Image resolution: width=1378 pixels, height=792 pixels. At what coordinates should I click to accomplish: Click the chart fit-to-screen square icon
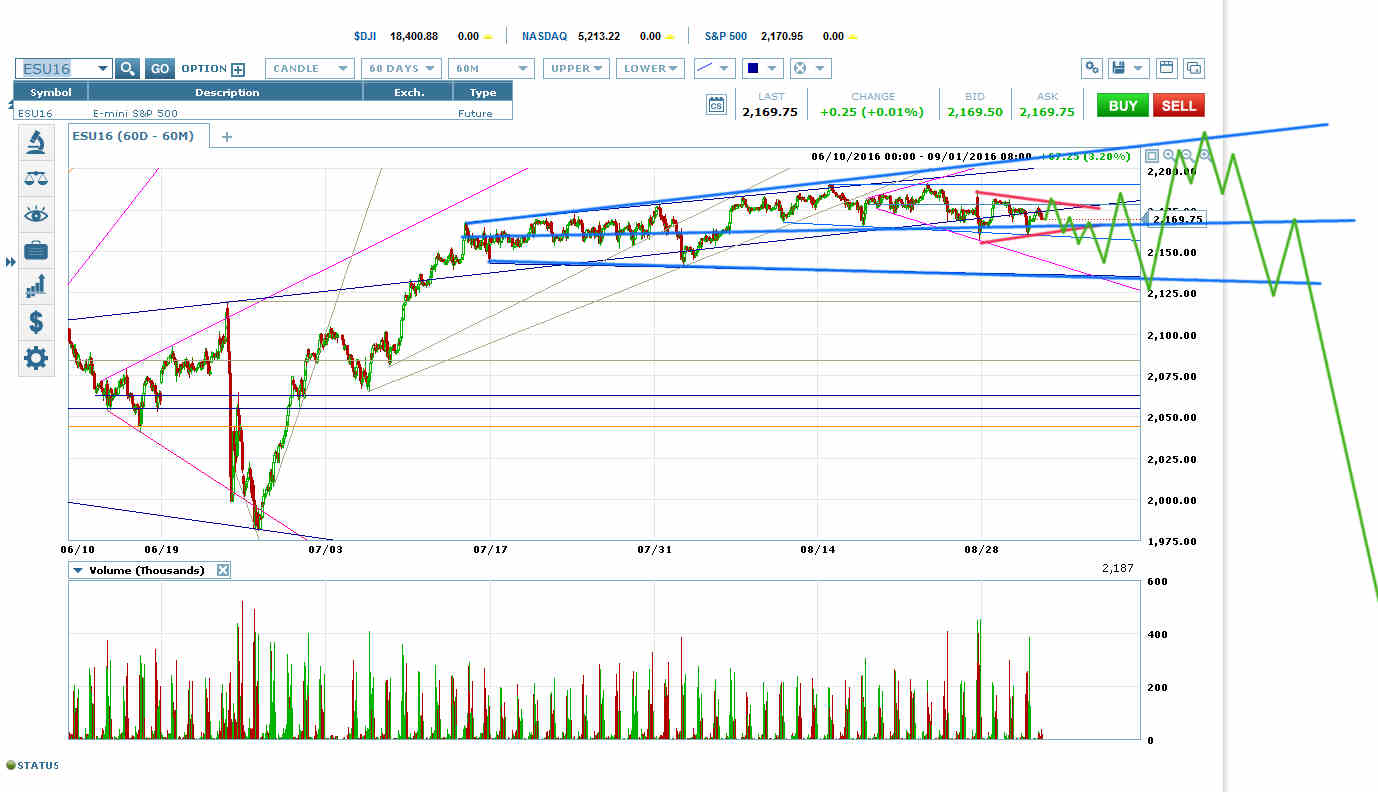click(x=1151, y=156)
